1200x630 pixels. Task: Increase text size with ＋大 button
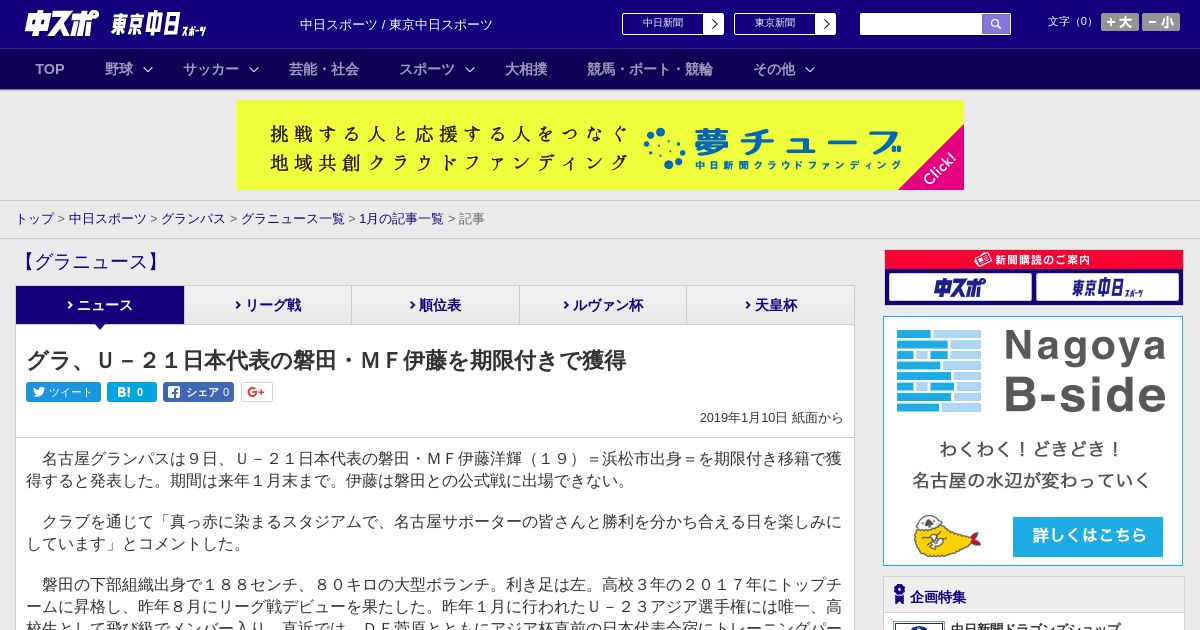tap(1120, 22)
